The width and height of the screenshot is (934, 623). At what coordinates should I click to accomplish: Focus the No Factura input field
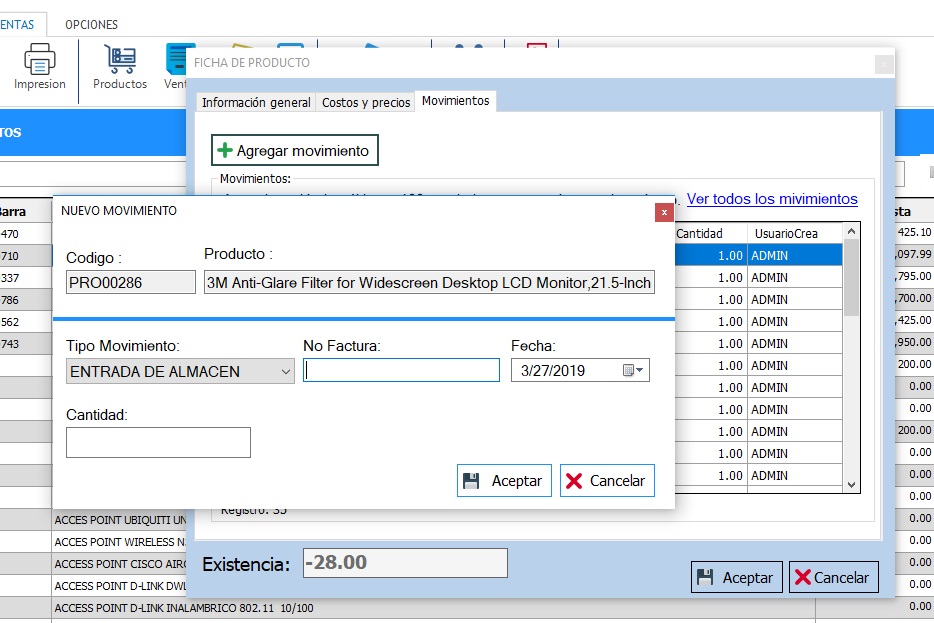(401, 371)
